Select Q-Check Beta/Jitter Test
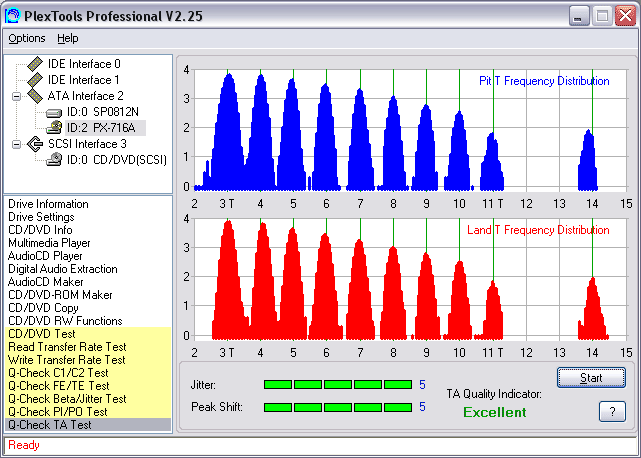The width and height of the screenshot is (641, 458). coord(88,399)
